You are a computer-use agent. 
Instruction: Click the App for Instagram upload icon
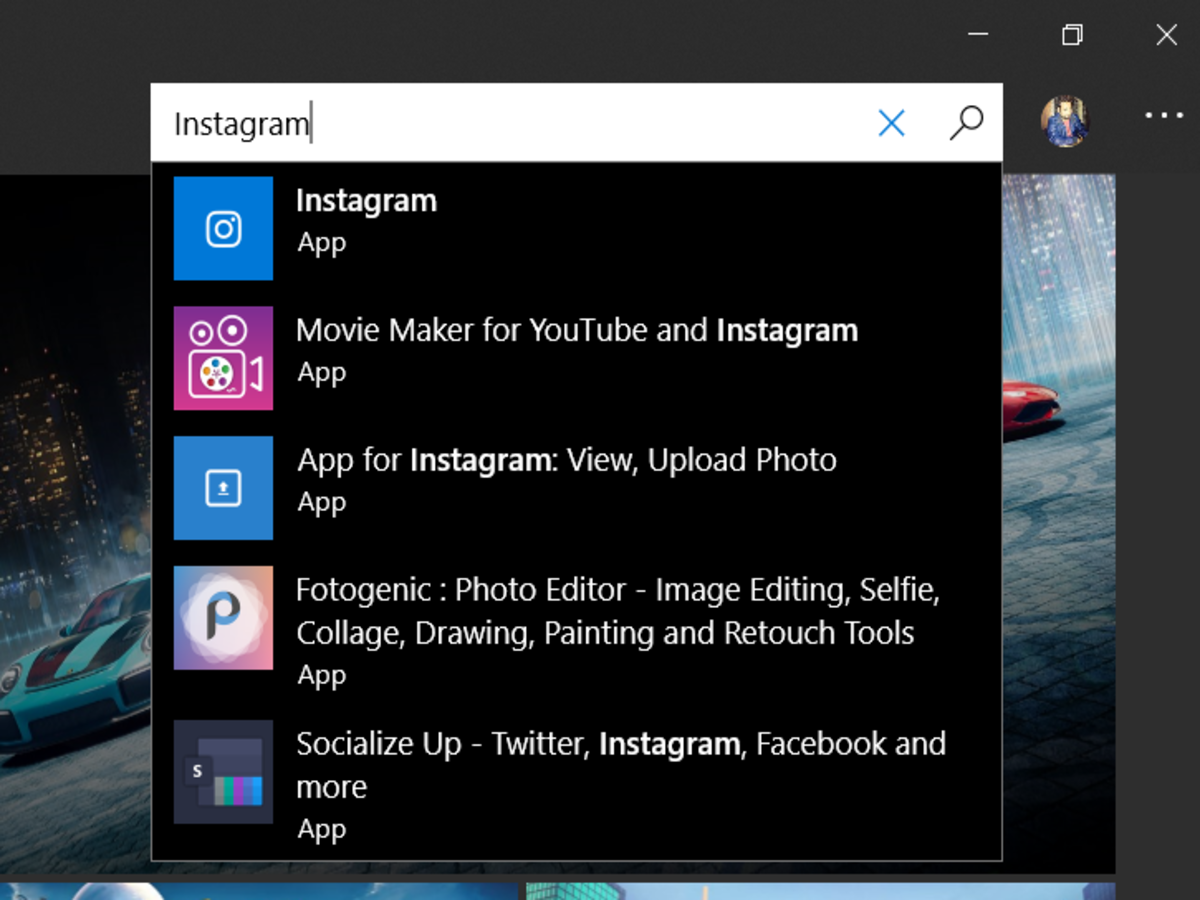point(223,488)
